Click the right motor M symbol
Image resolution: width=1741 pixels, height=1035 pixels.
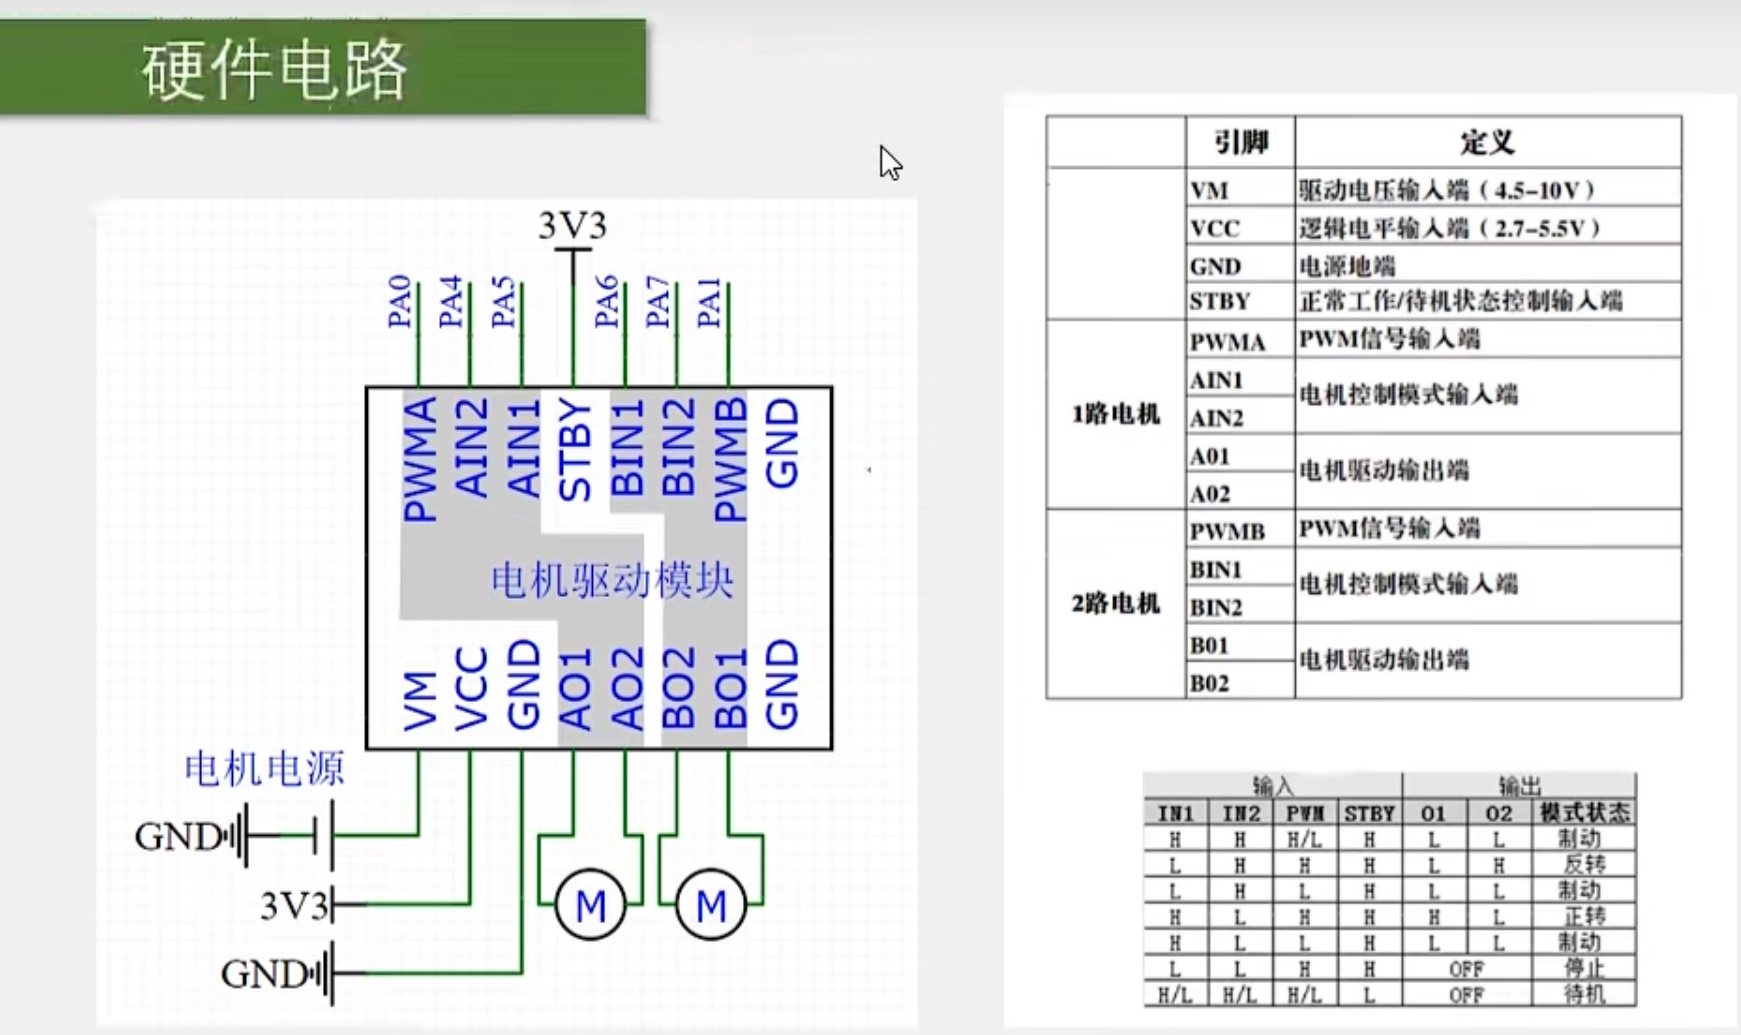(x=711, y=906)
